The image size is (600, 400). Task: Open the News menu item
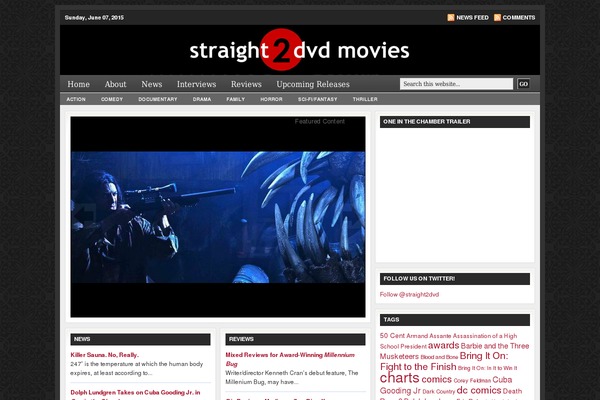point(152,84)
